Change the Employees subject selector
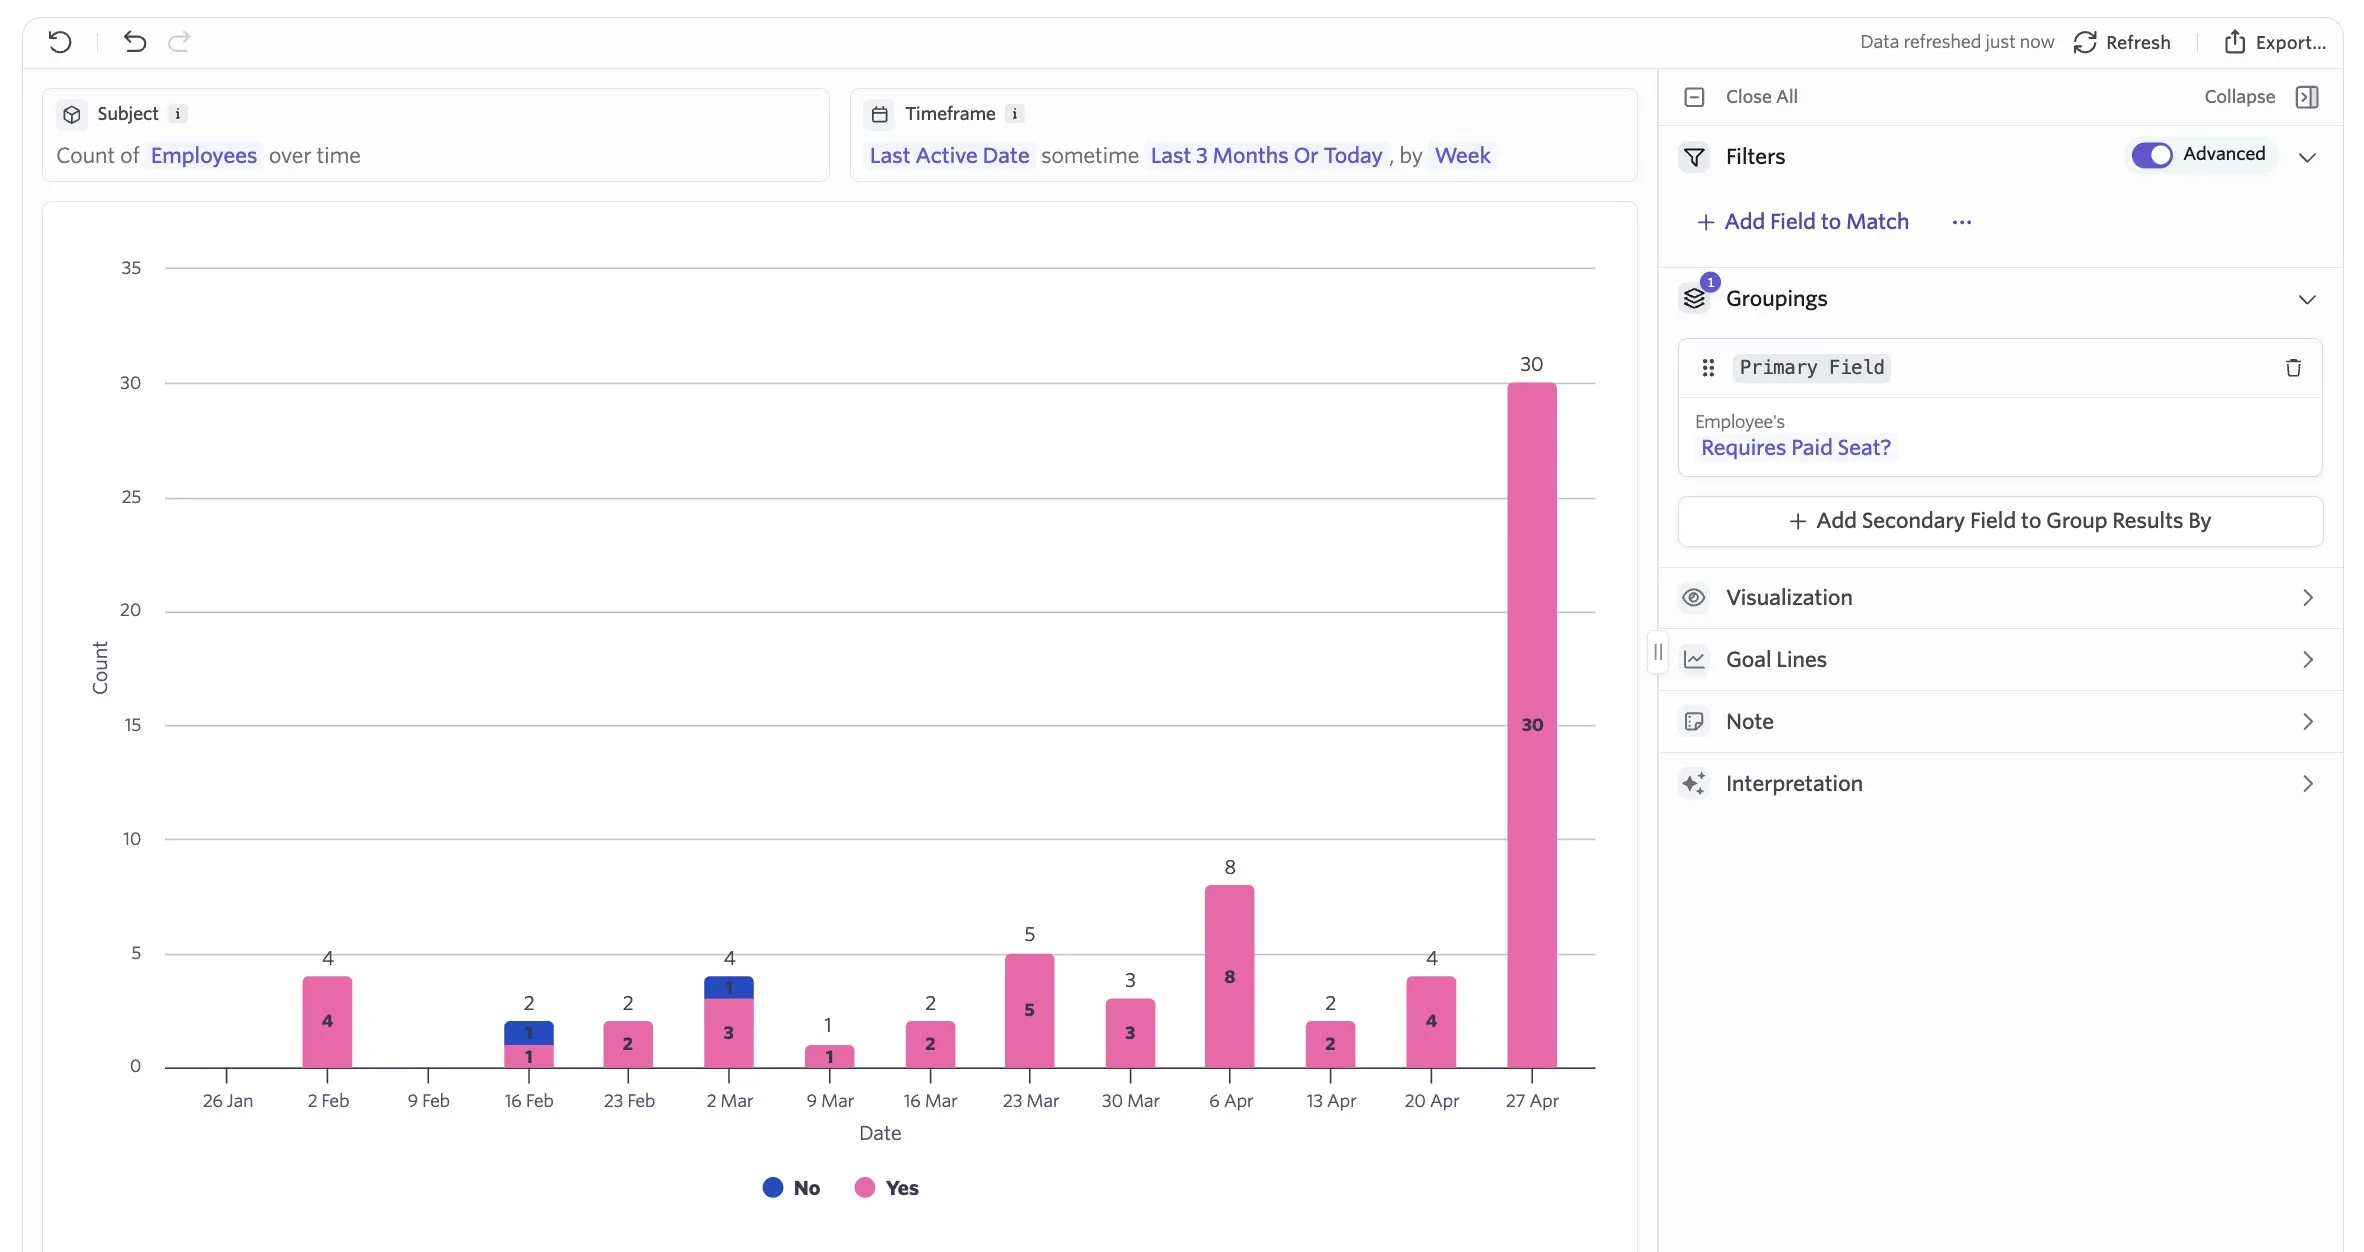 pos(204,156)
